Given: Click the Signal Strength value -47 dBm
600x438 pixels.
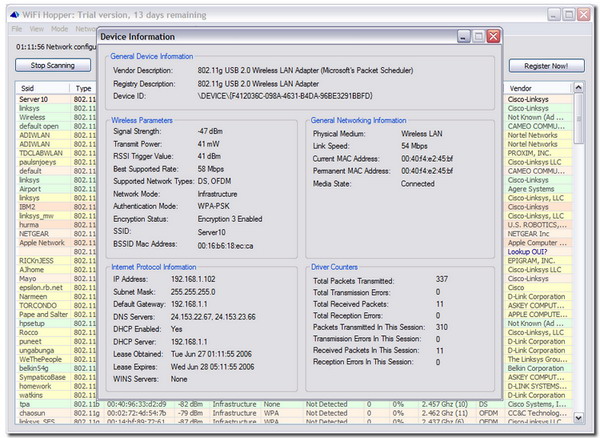Looking at the screenshot, I should pos(210,131).
